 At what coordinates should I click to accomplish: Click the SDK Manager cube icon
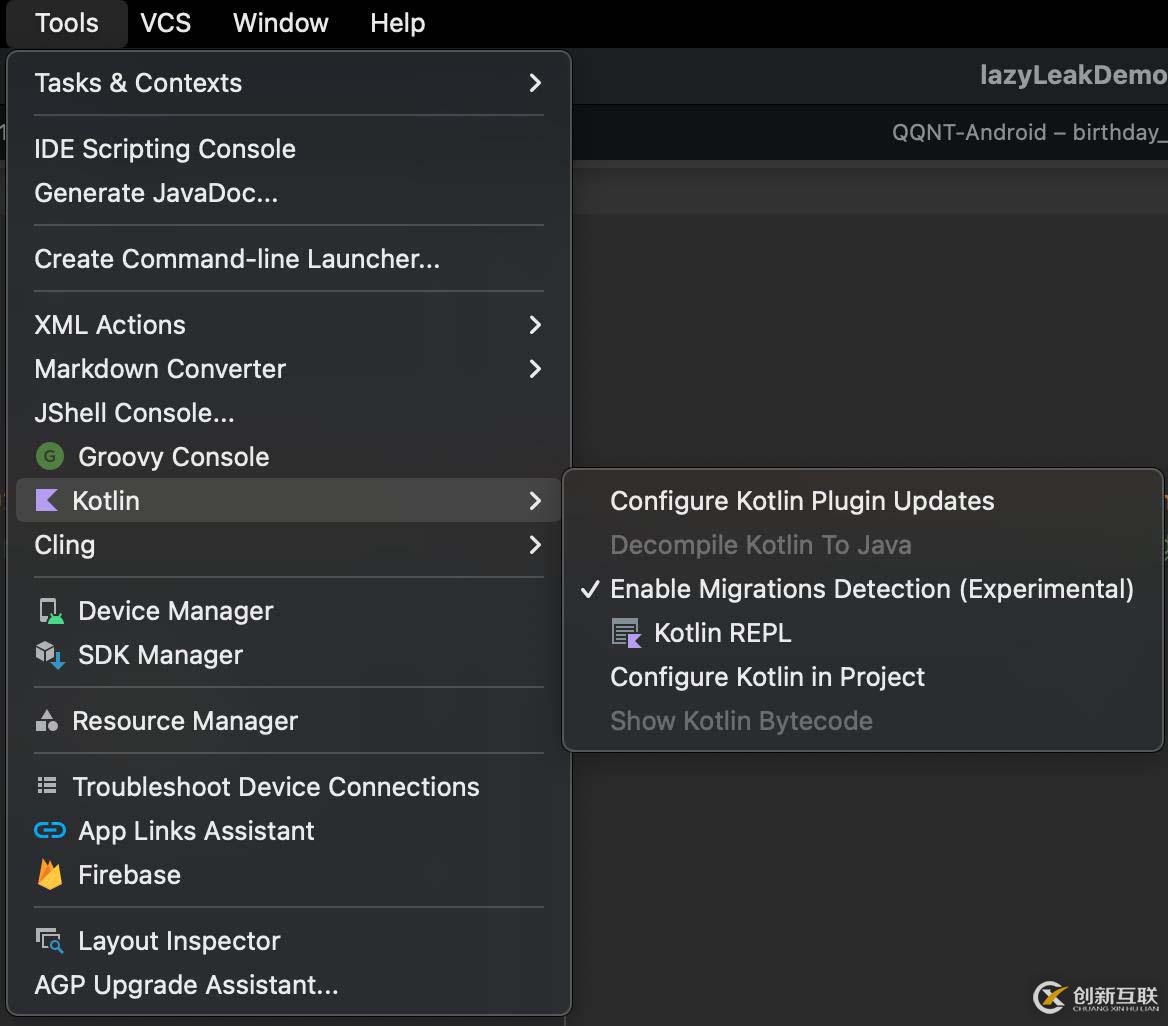49,655
